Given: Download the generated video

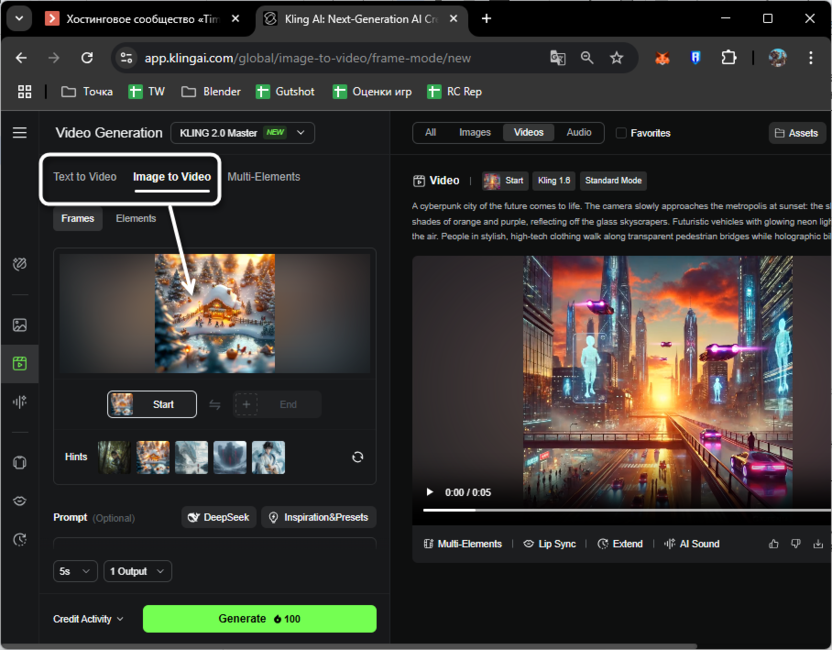Looking at the screenshot, I should (818, 544).
